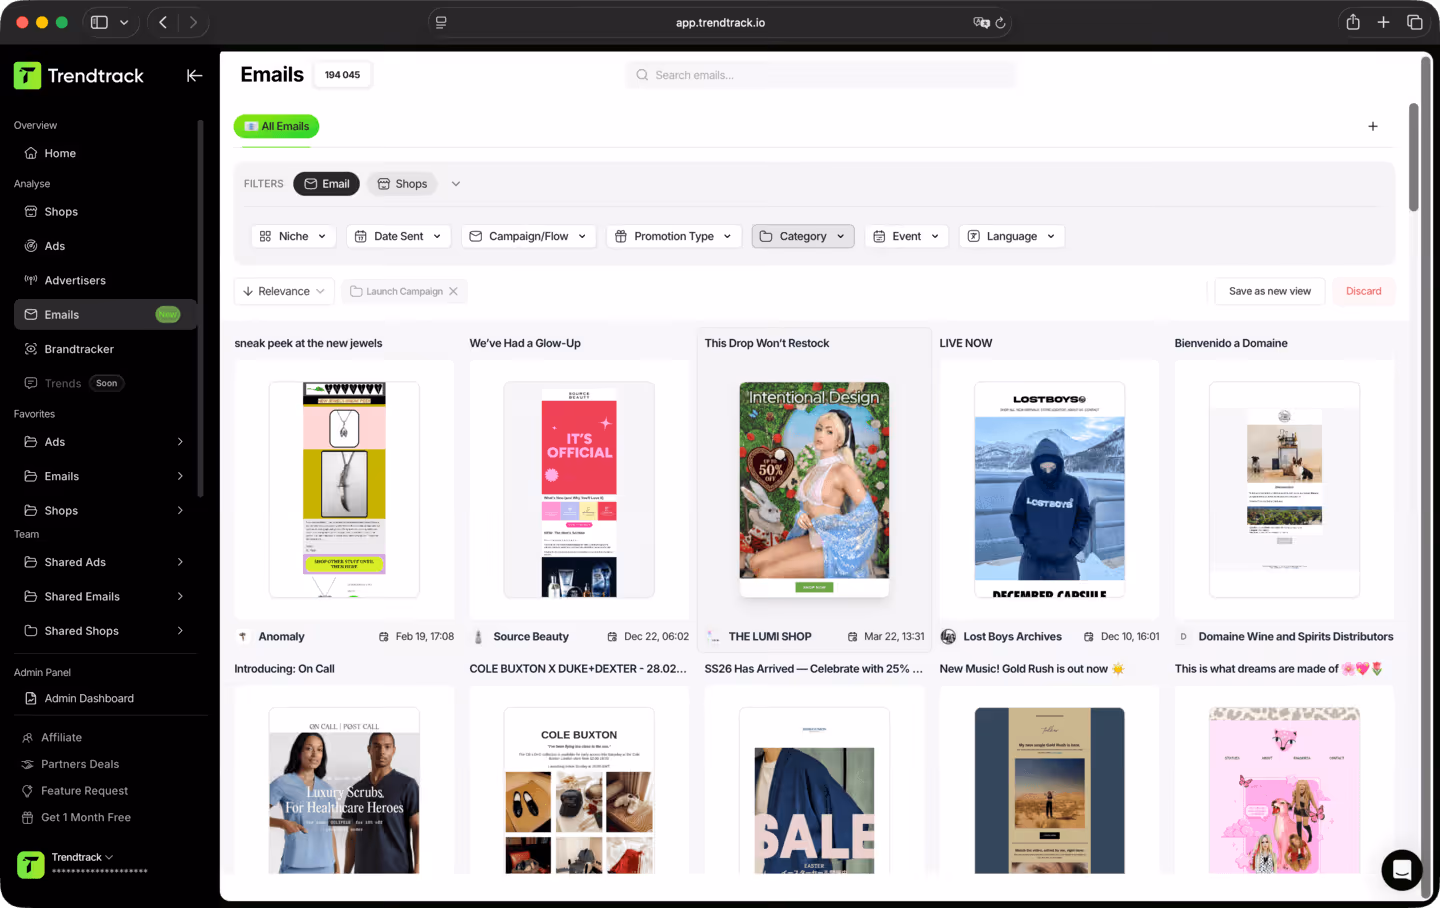The width and height of the screenshot is (1440, 908).
Task: Open 'SS26 Has Arrived' email thumbnail
Action: (814, 790)
